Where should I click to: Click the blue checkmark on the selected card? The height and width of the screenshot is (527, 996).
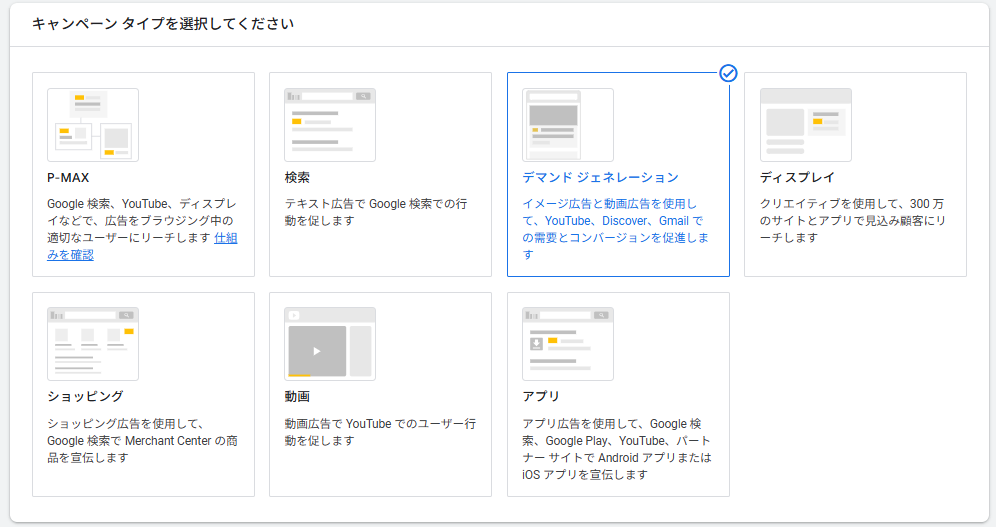pyautogui.click(x=729, y=74)
